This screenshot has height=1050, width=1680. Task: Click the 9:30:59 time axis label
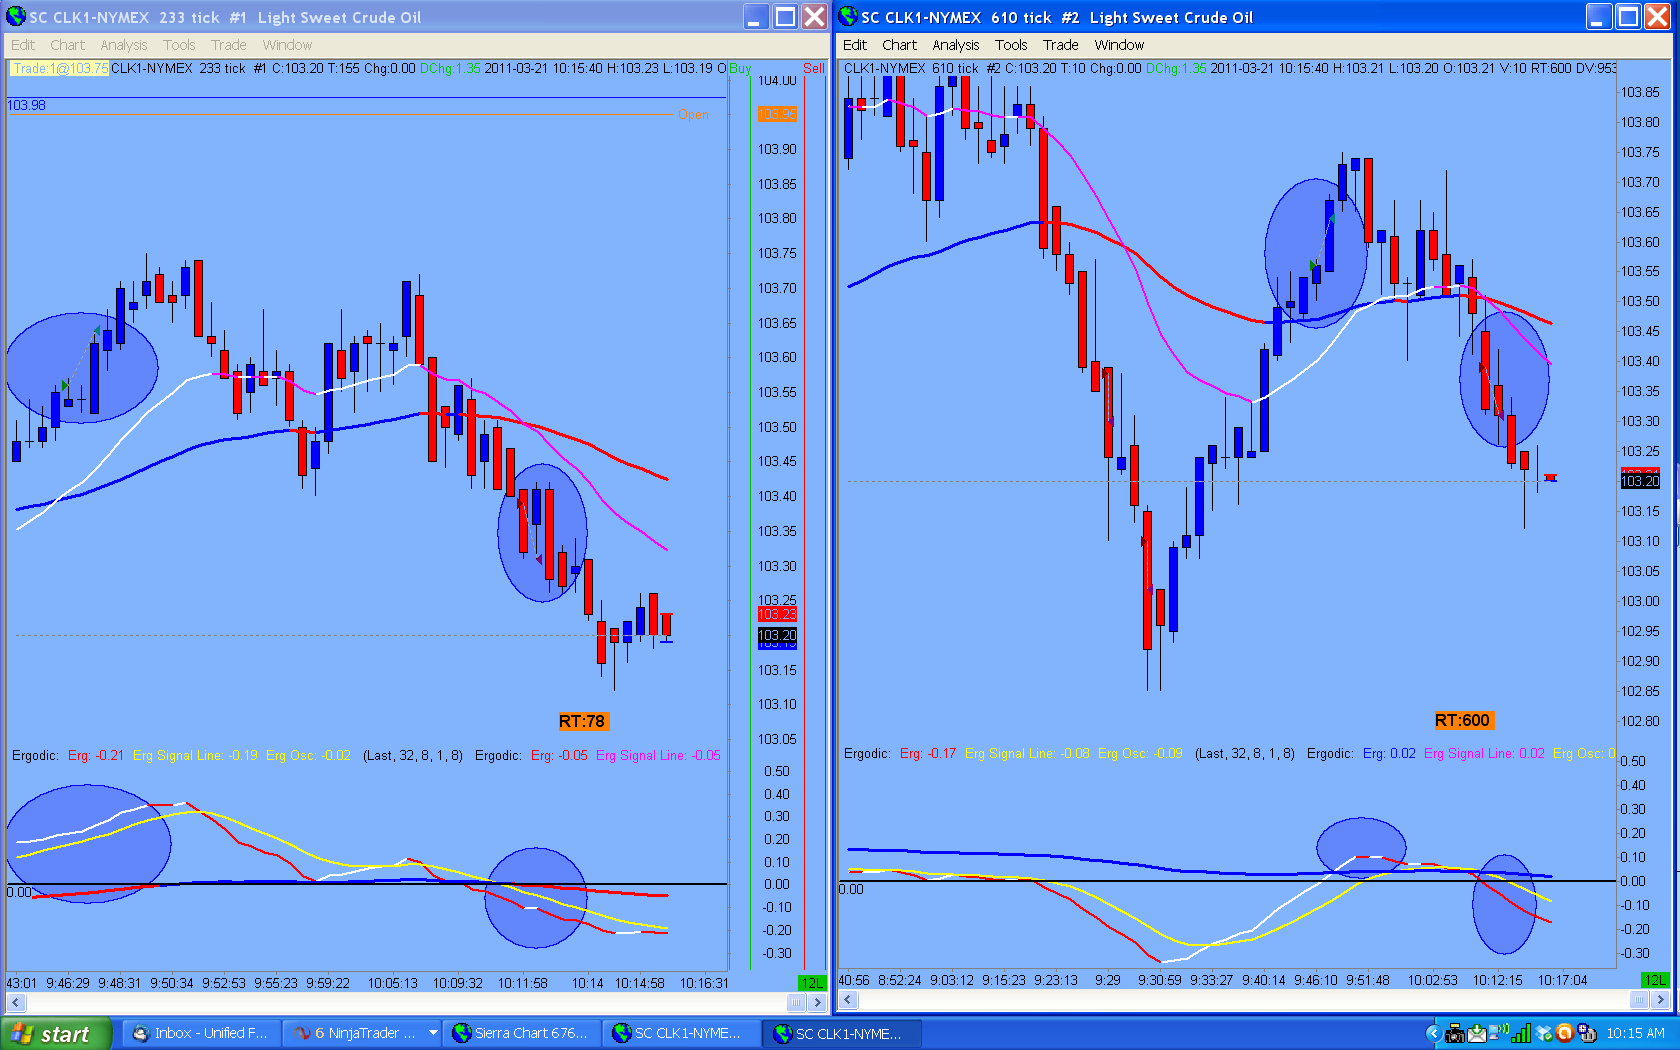point(1159,980)
